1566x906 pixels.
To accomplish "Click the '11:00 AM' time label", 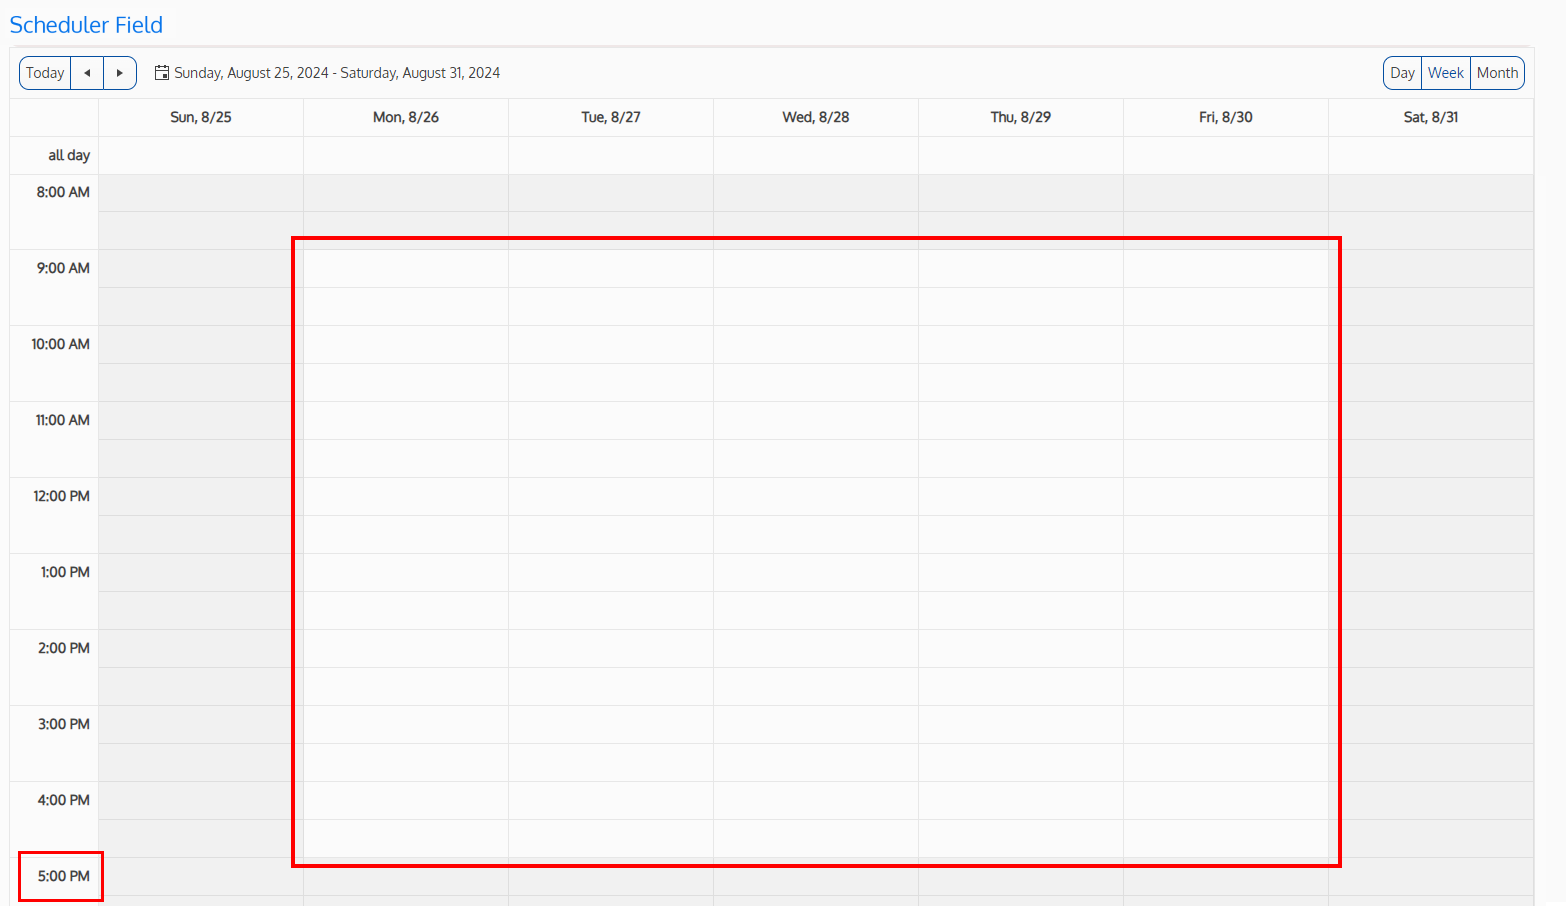I will coord(62,420).
